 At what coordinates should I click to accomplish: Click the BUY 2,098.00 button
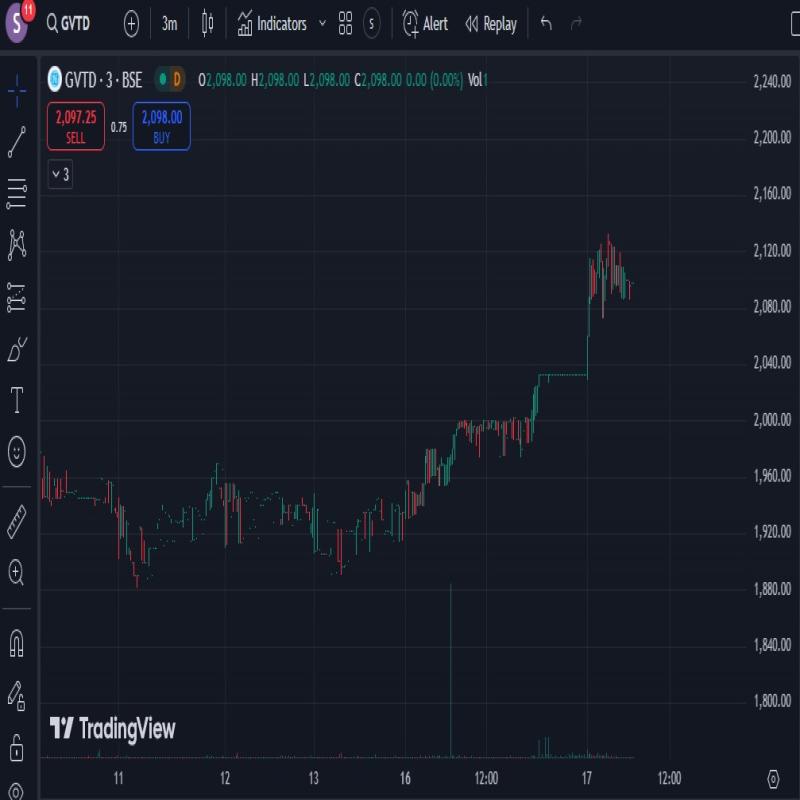161,127
